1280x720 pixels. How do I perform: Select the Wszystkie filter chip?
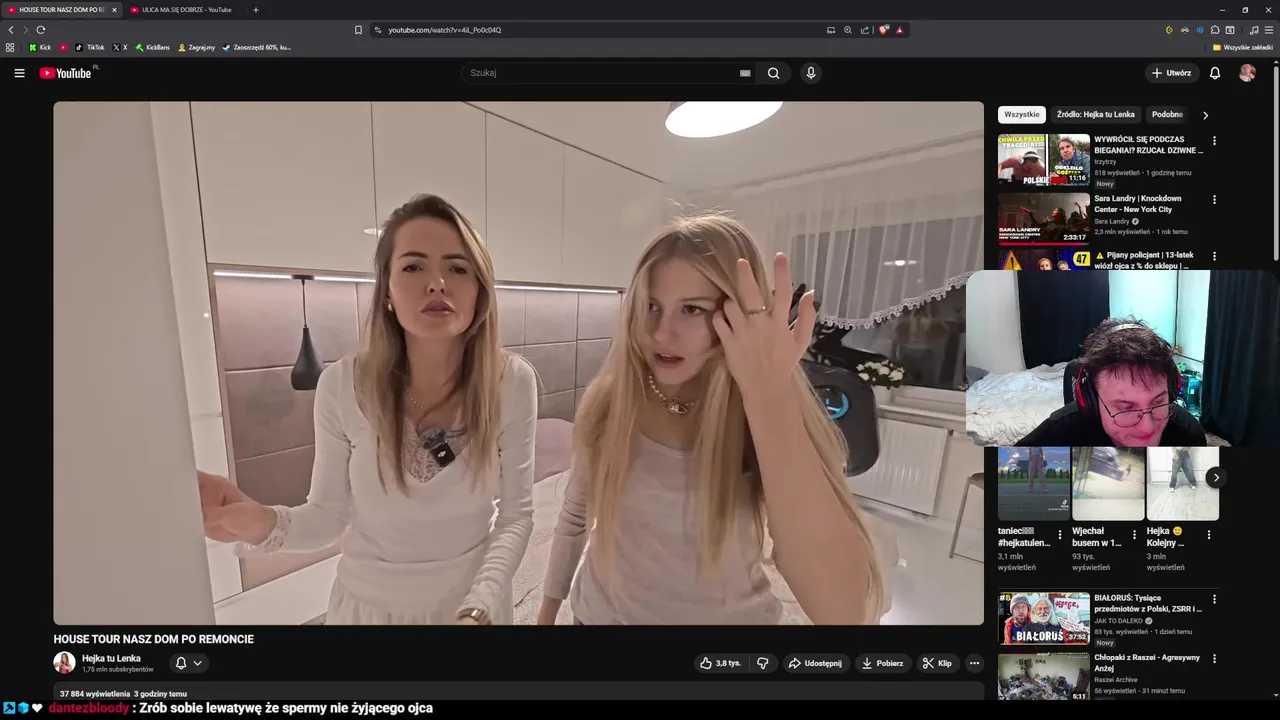click(x=1021, y=115)
